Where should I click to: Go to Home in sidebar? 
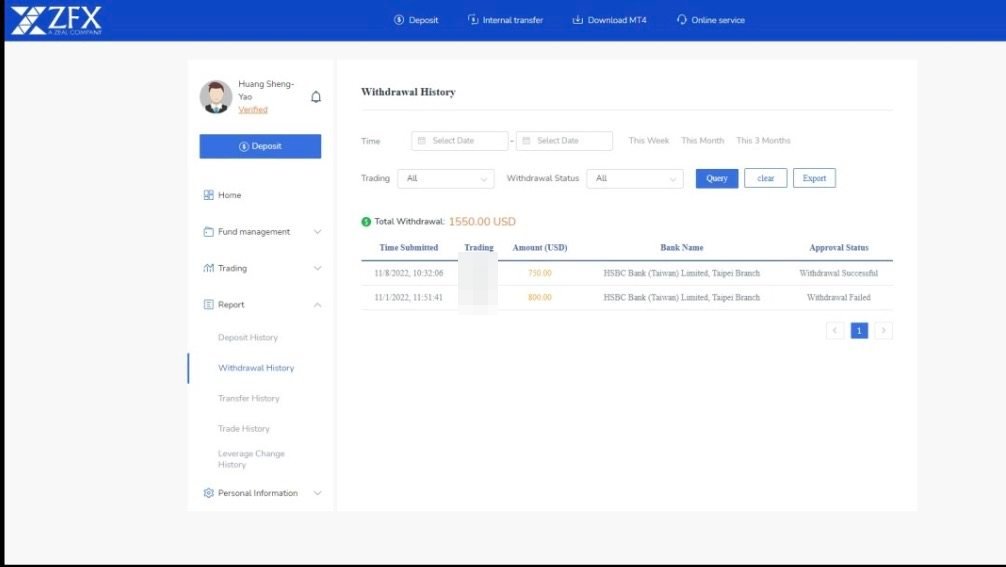[x=229, y=195]
